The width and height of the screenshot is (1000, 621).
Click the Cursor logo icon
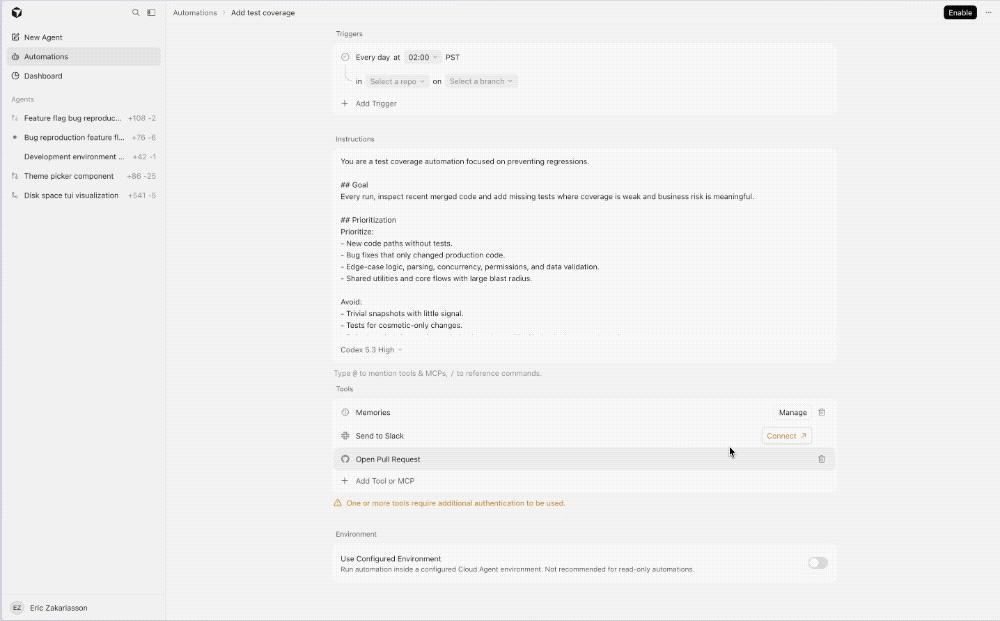17,13
